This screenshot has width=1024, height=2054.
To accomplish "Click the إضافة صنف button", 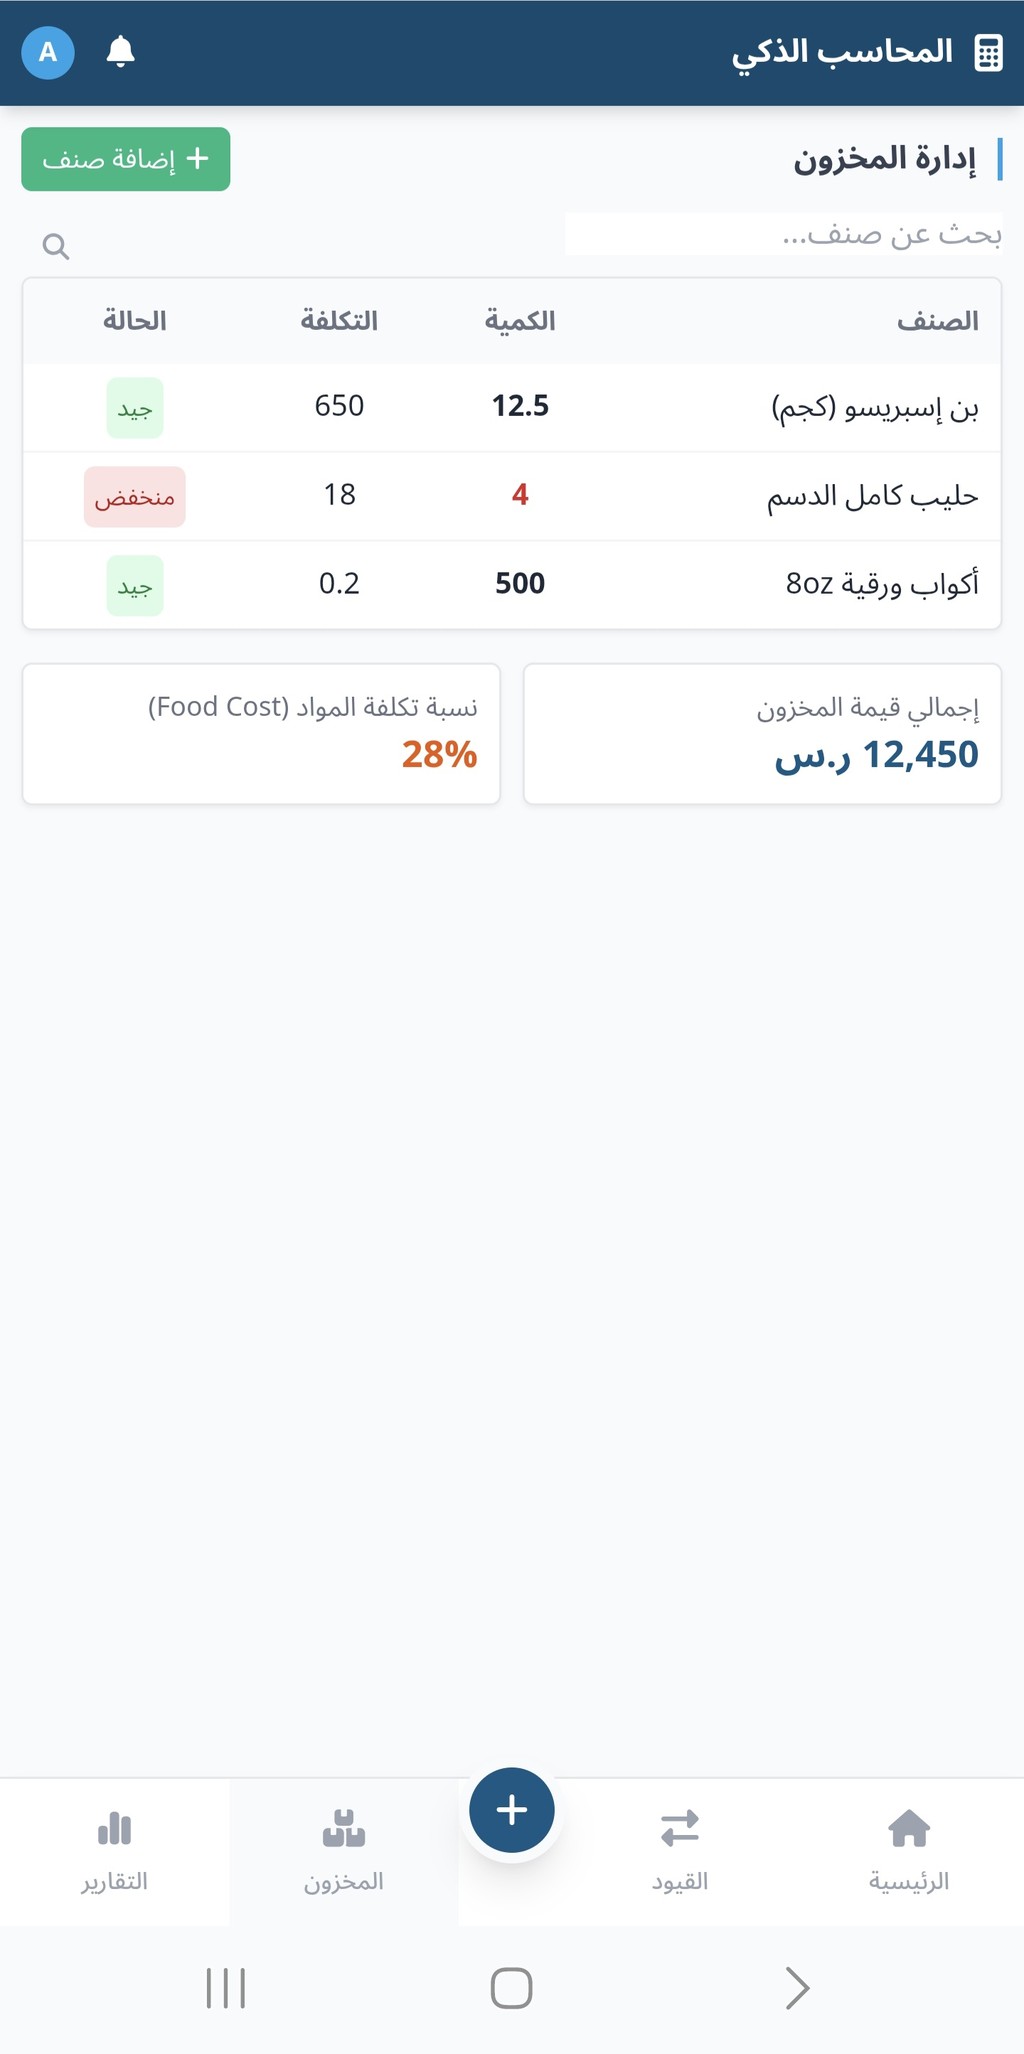I will click(x=126, y=159).
